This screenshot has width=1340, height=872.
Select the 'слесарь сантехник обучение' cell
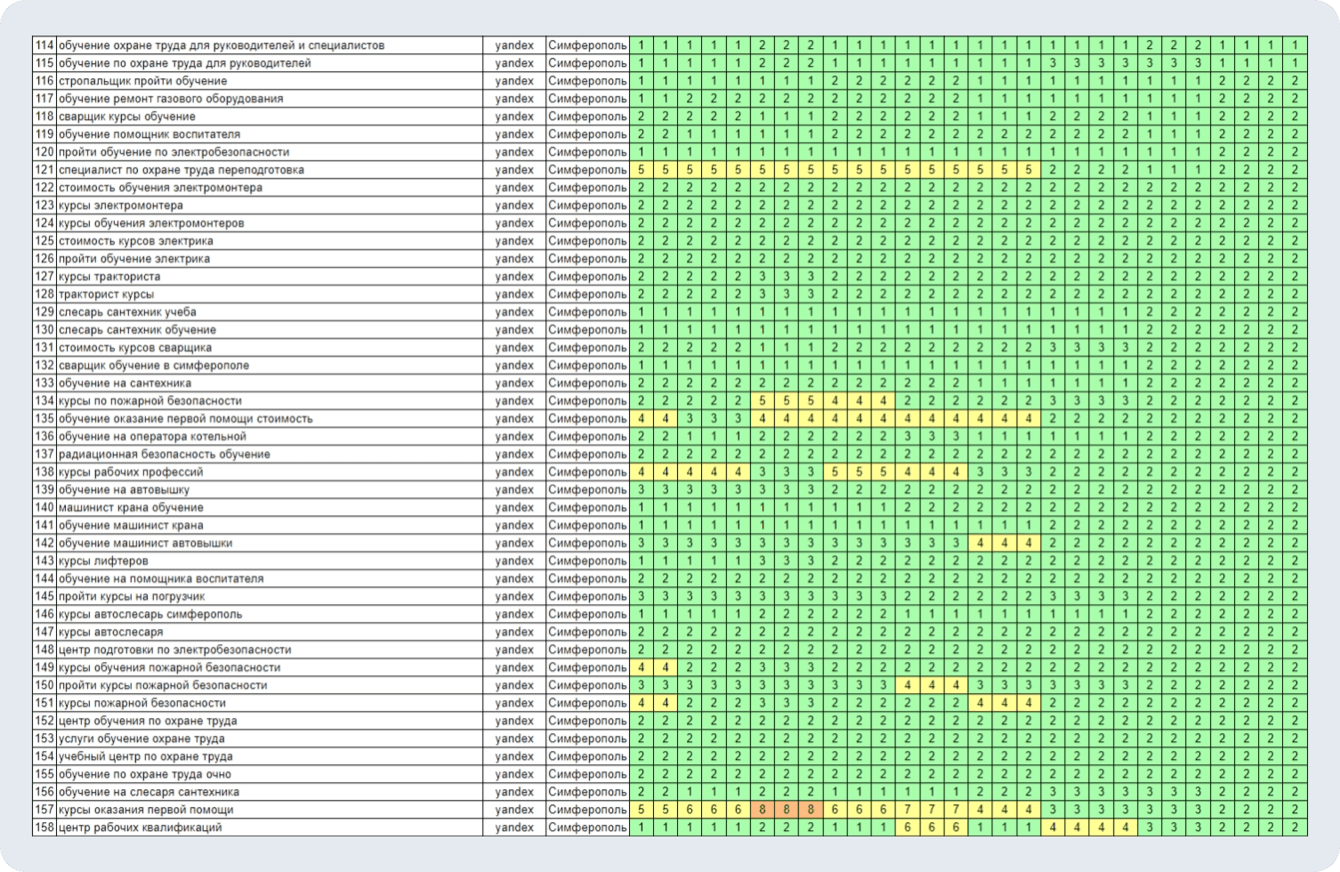pyautogui.click(x=269, y=330)
